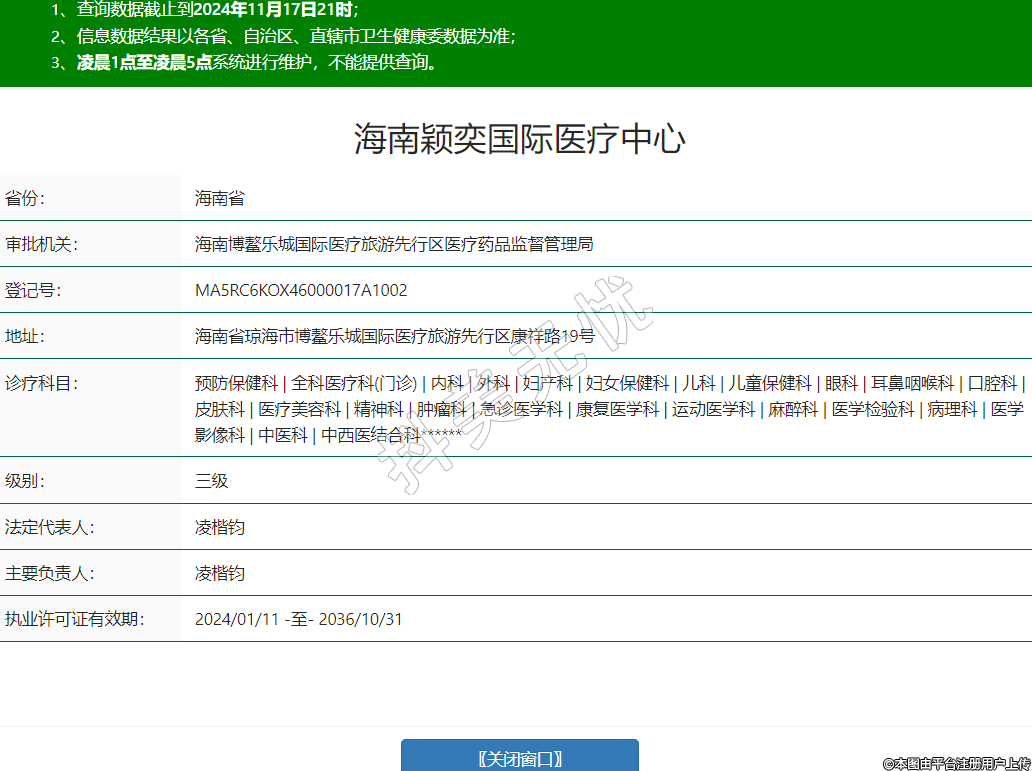This screenshot has width=1032, height=771.
Task: Click the 级别 value 三级
Action: (x=211, y=481)
